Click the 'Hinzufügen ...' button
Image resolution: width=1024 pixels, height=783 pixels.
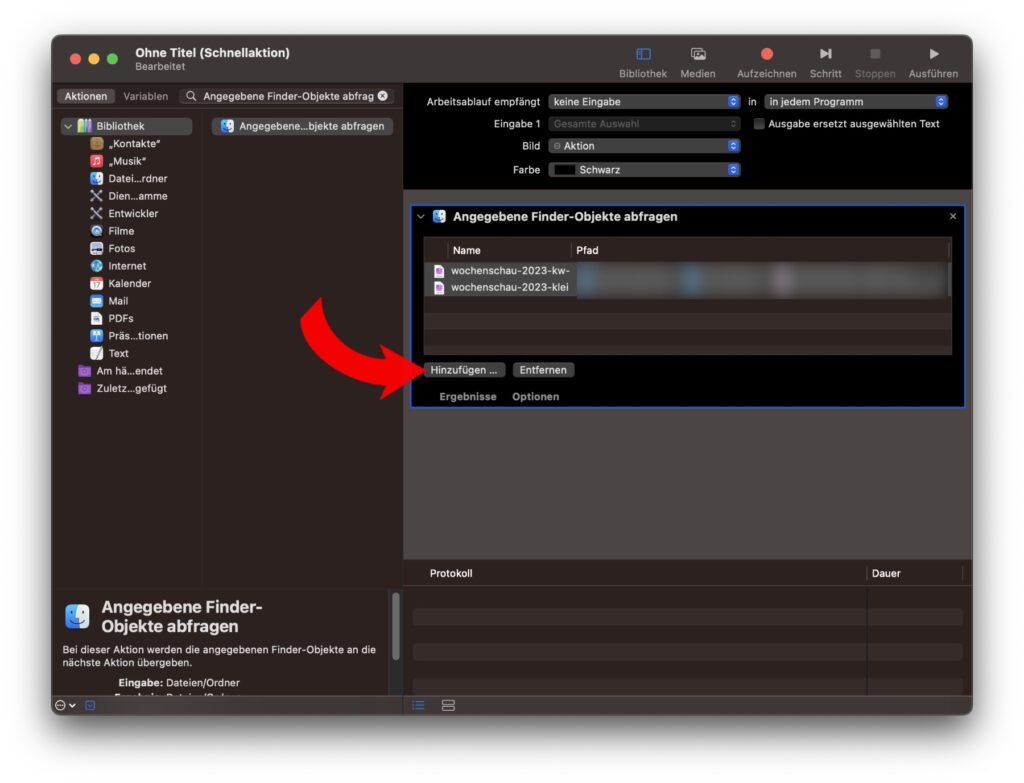tap(464, 370)
